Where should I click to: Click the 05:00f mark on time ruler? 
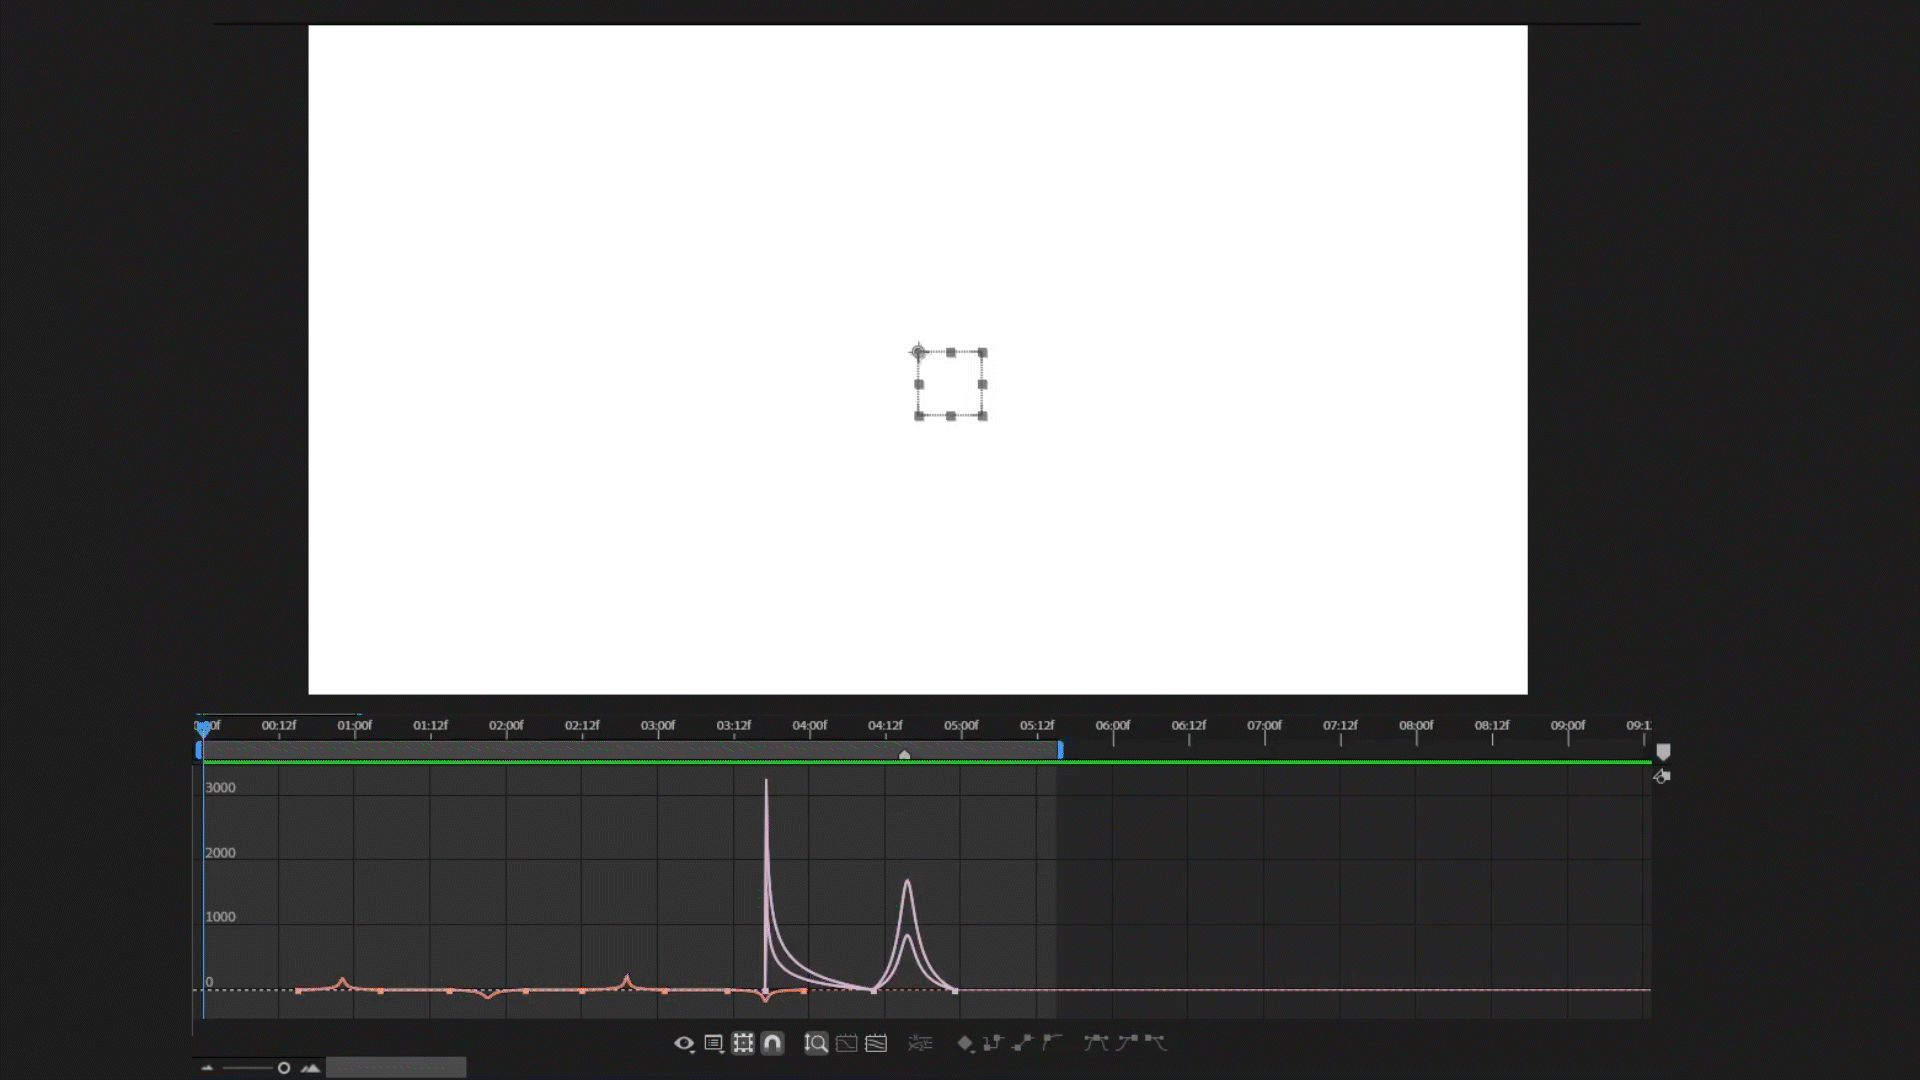coord(961,725)
